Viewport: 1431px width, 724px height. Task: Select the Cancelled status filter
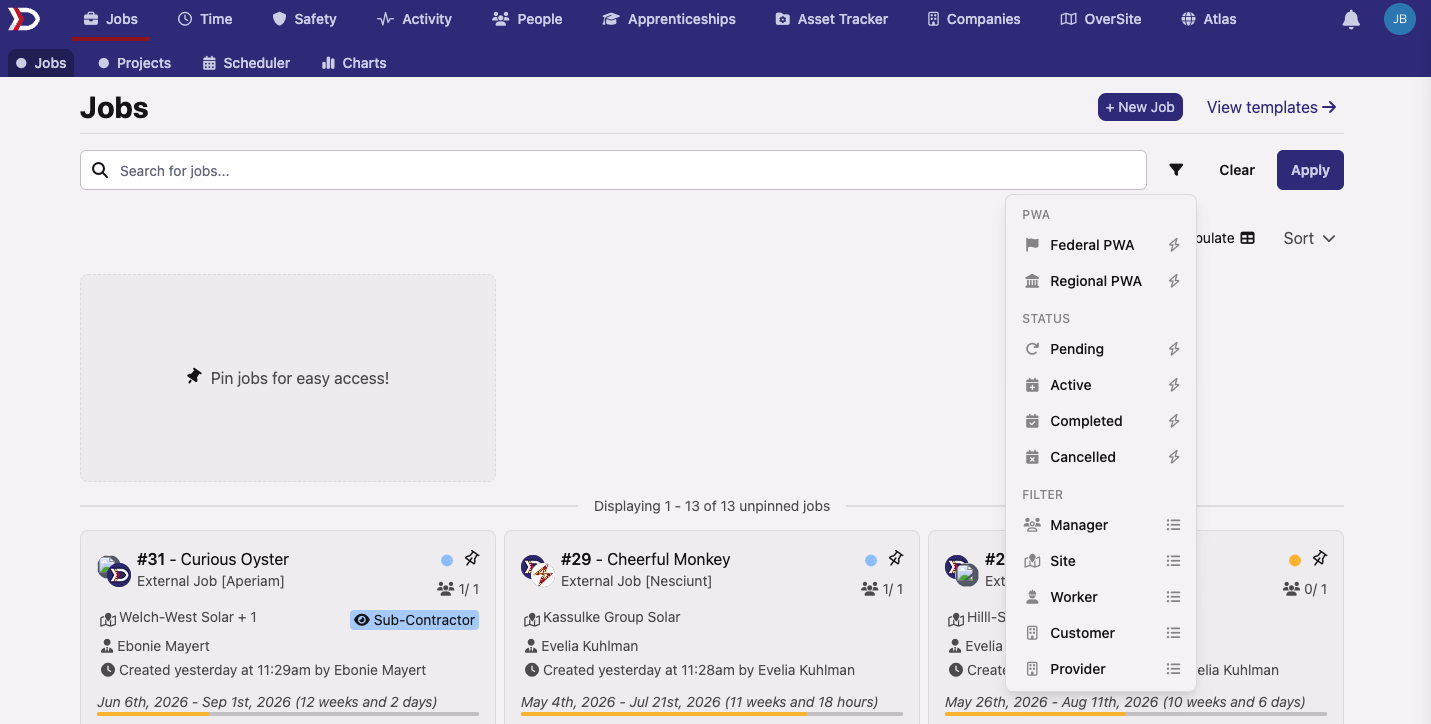(1103, 457)
